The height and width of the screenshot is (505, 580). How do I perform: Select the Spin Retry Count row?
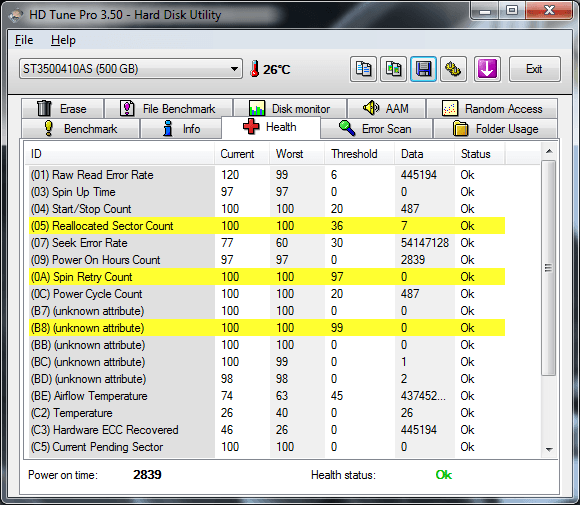[267, 277]
